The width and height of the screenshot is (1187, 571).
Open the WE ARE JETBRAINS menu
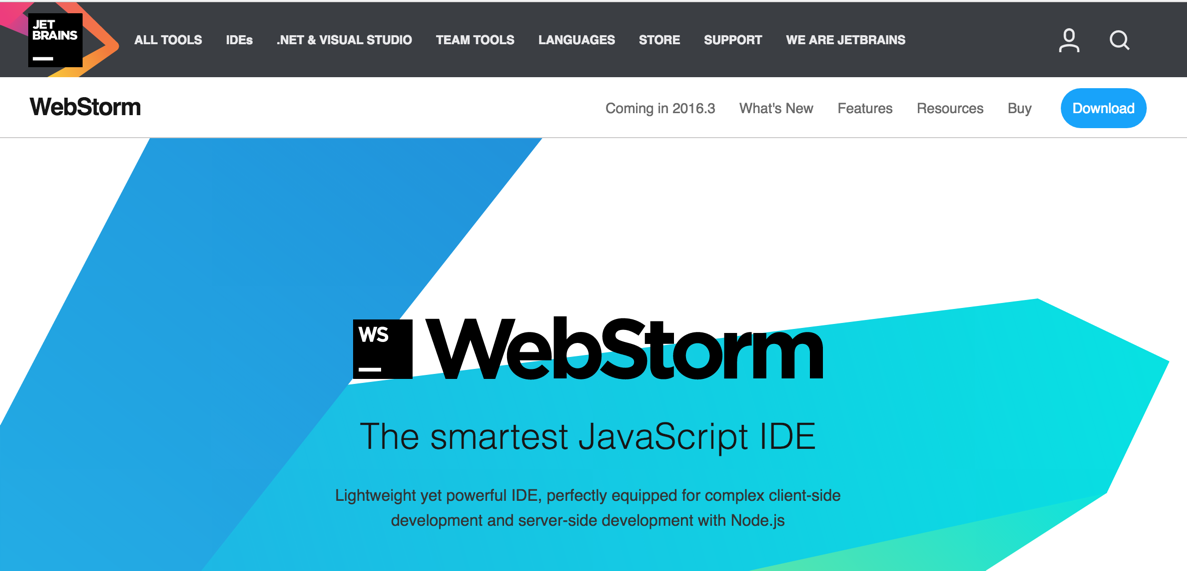point(846,40)
